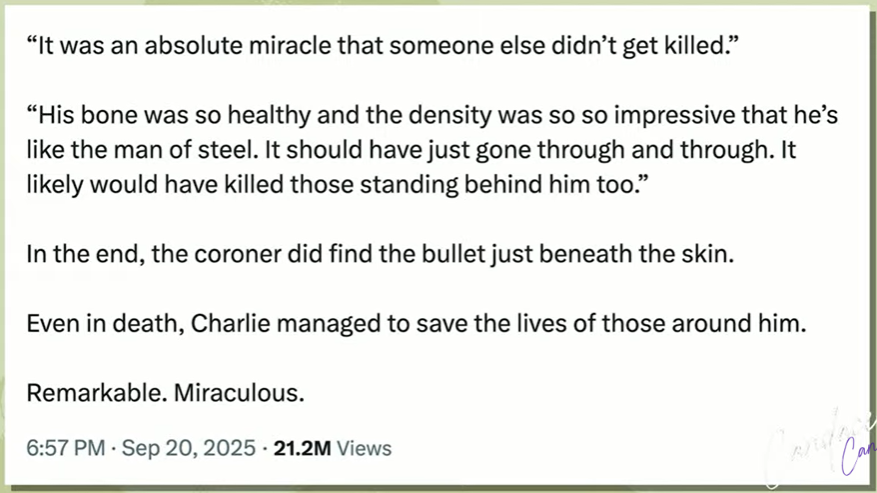Click the 6:57 PM timestamp
The image size is (877, 493).
coord(66,448)
